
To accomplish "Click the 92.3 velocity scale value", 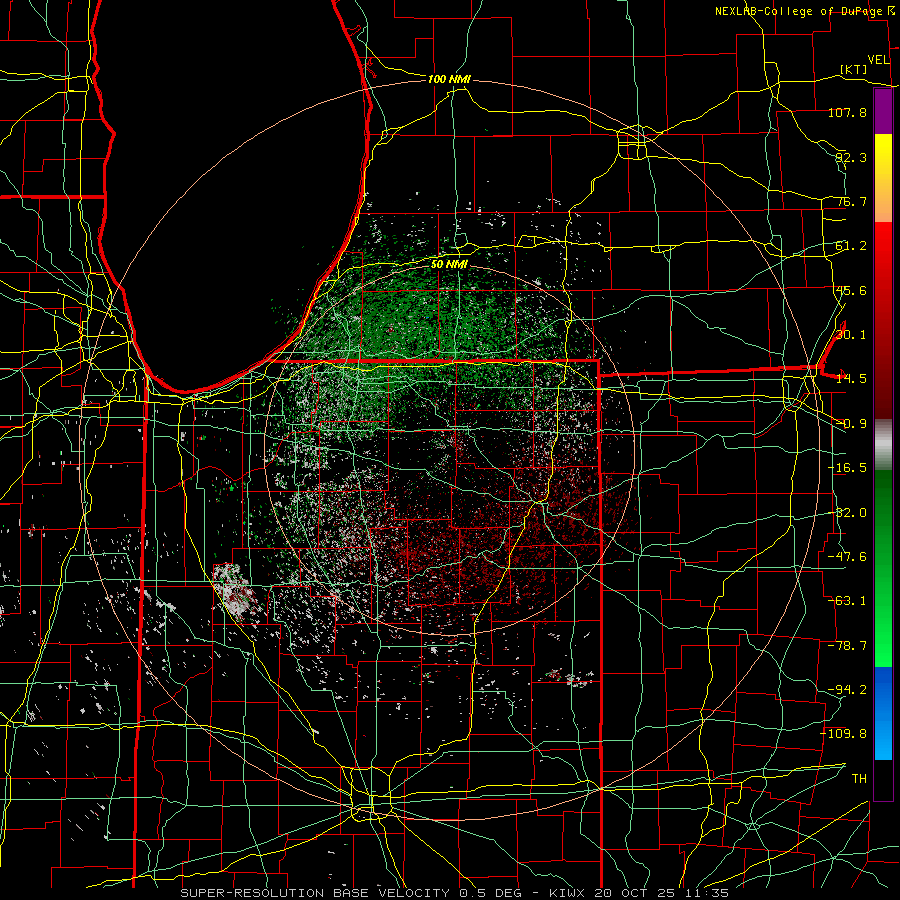I will click(x=851, y=157).
